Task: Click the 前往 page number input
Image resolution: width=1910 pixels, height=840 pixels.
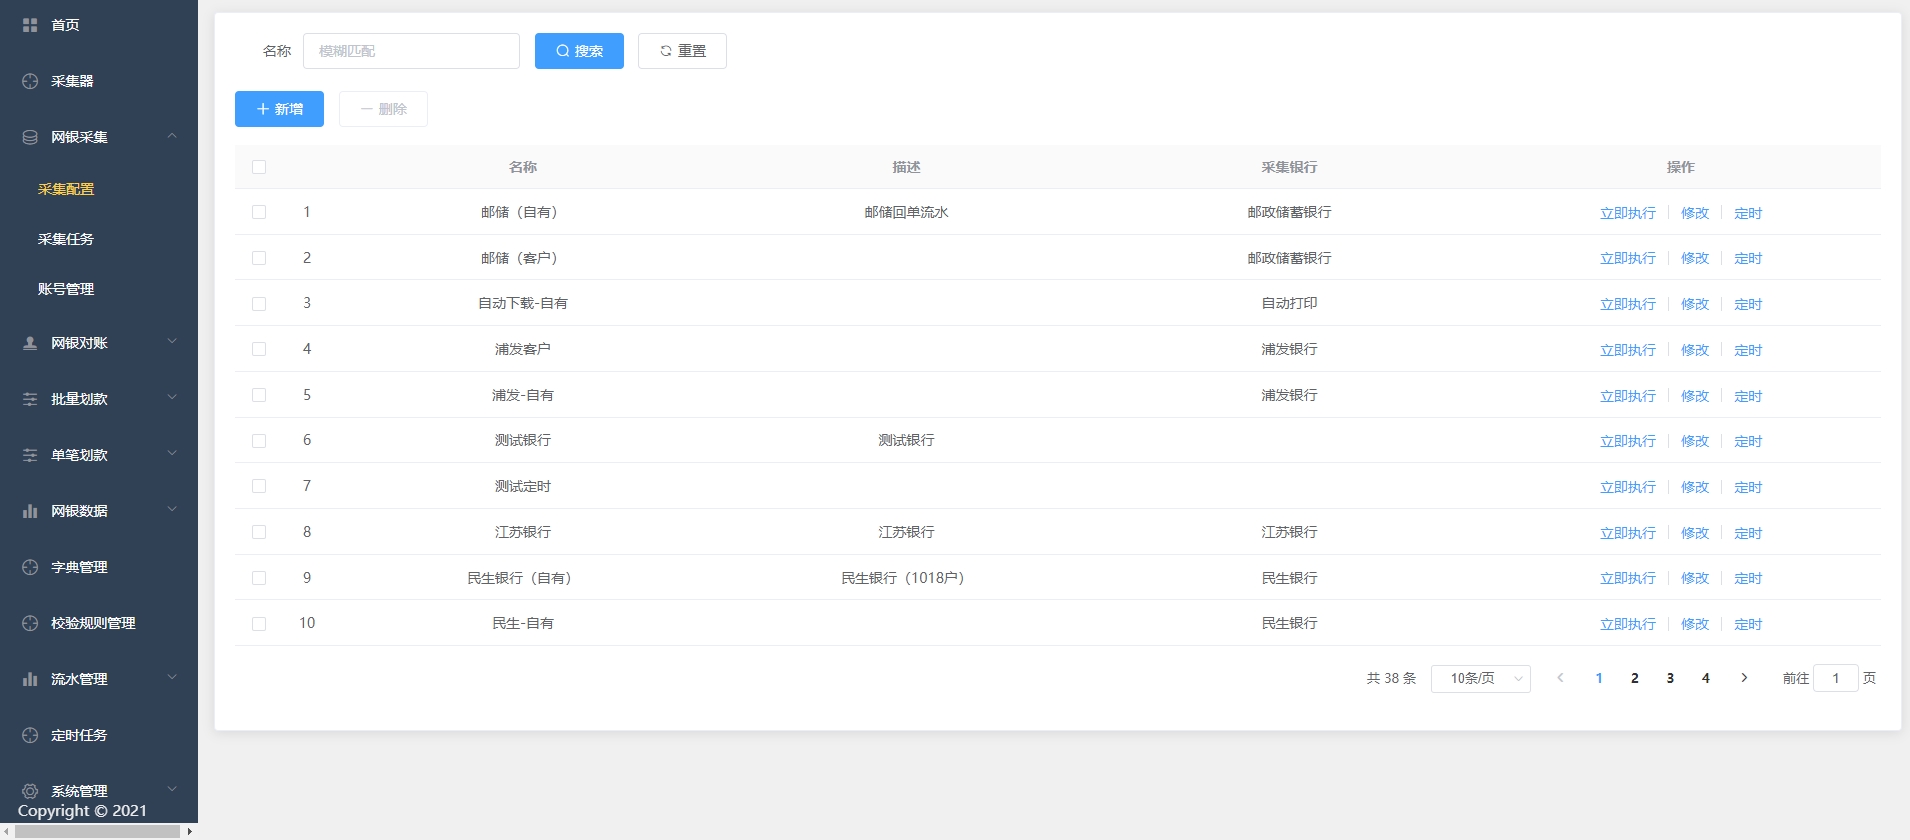Action: (x=1836, y=678)
